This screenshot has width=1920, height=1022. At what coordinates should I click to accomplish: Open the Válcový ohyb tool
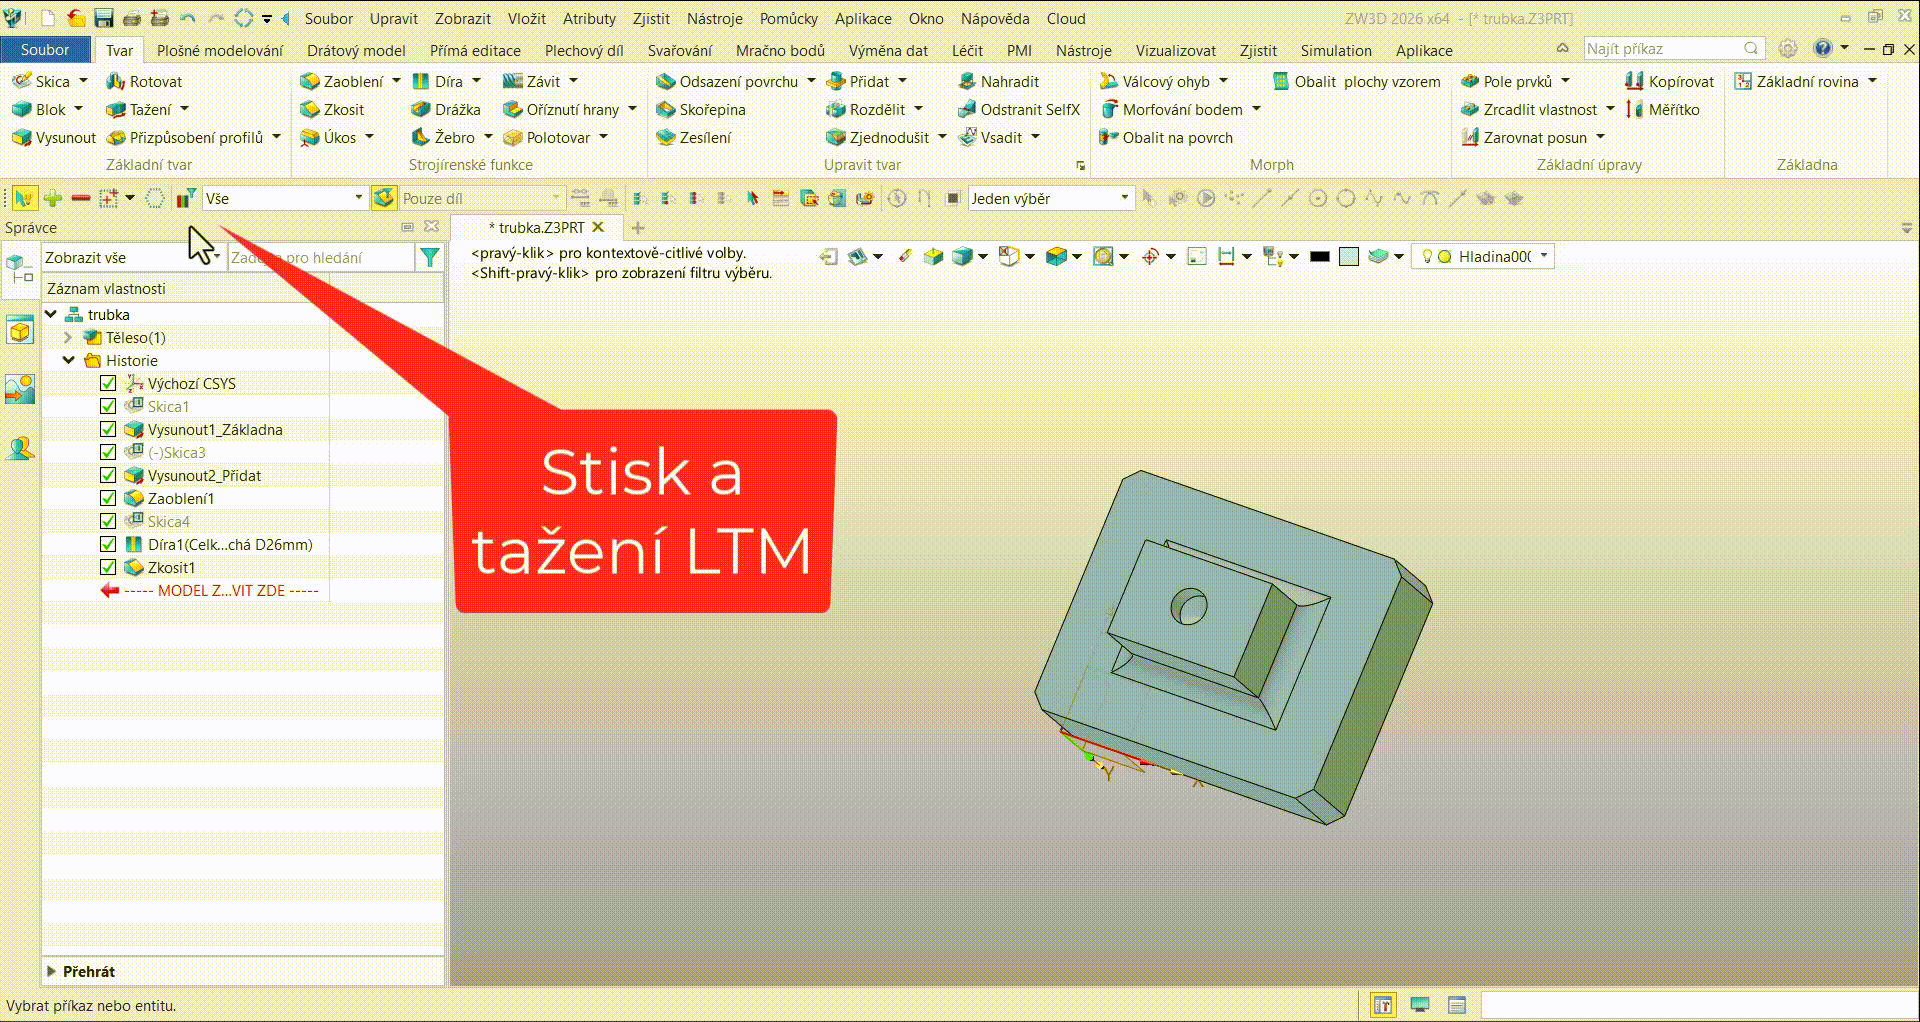point(1155,81)
